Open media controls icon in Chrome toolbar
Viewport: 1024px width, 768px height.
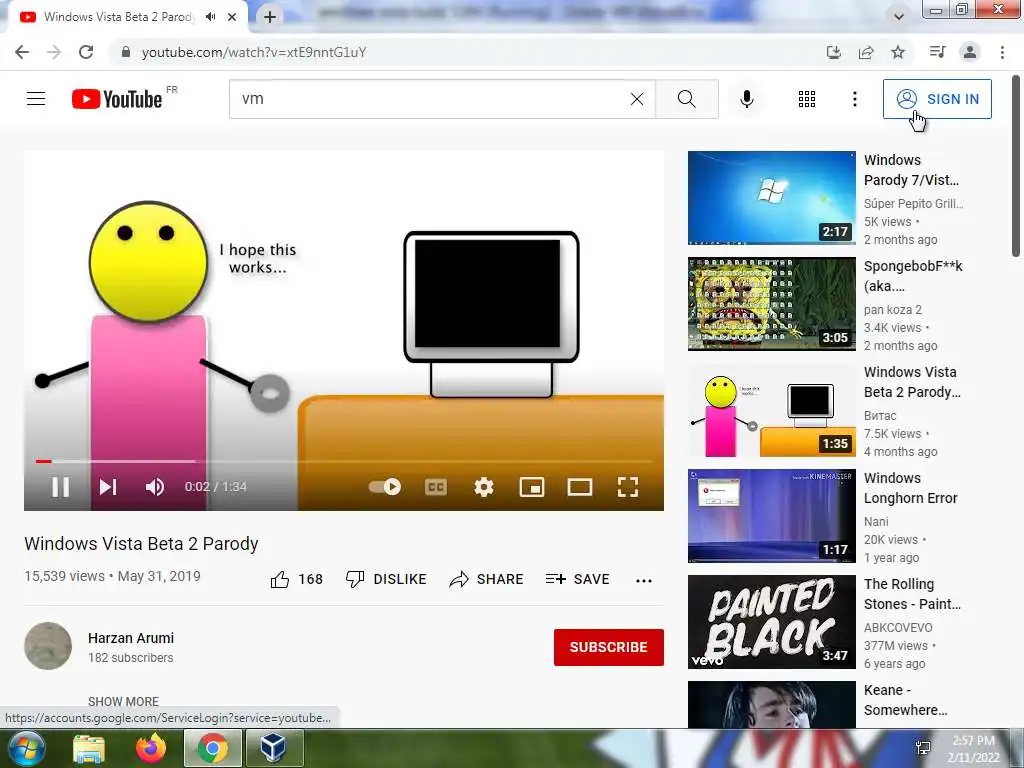[x=937, y=52]
